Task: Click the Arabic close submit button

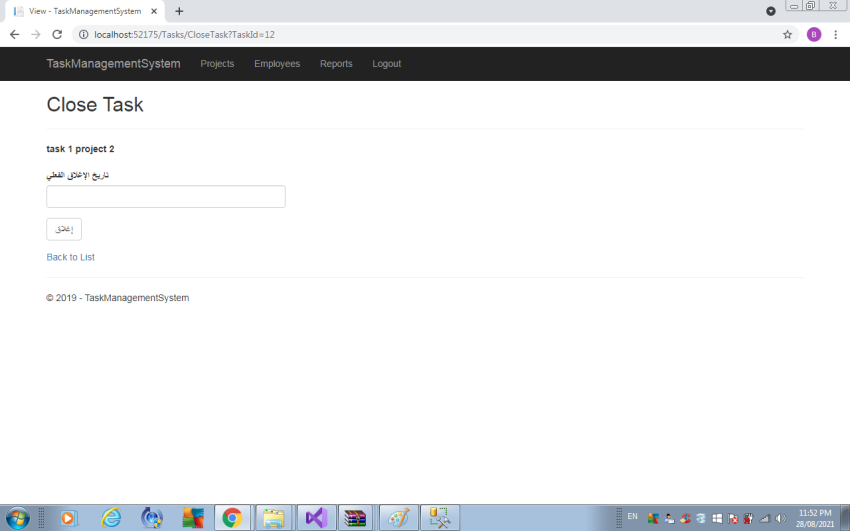Action: click(64, 229)
